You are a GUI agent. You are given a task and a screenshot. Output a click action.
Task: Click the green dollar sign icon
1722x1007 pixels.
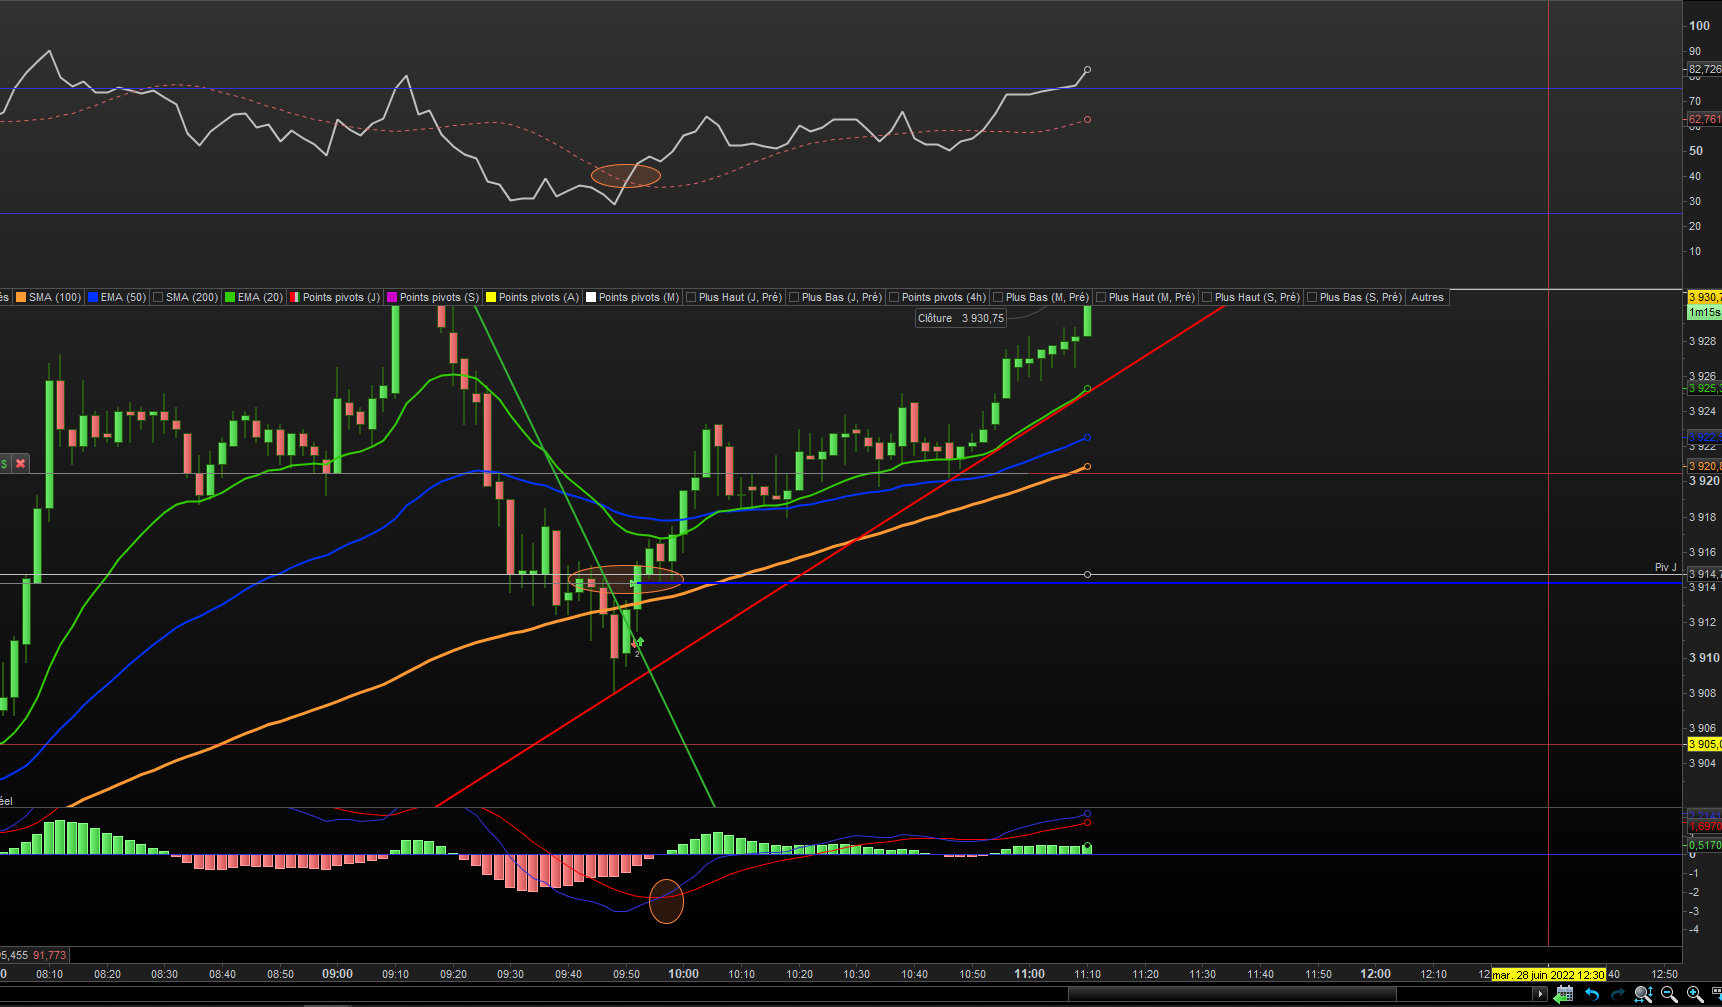tap(5, 464)
